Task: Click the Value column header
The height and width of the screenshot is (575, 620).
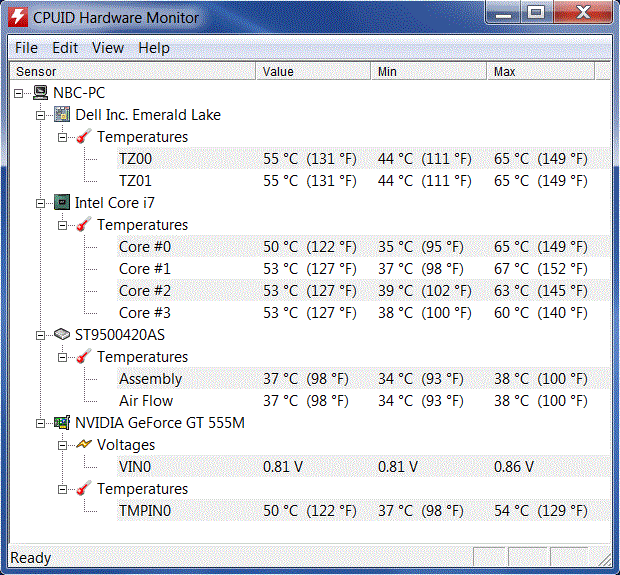Action: click(x=313, y=71)
